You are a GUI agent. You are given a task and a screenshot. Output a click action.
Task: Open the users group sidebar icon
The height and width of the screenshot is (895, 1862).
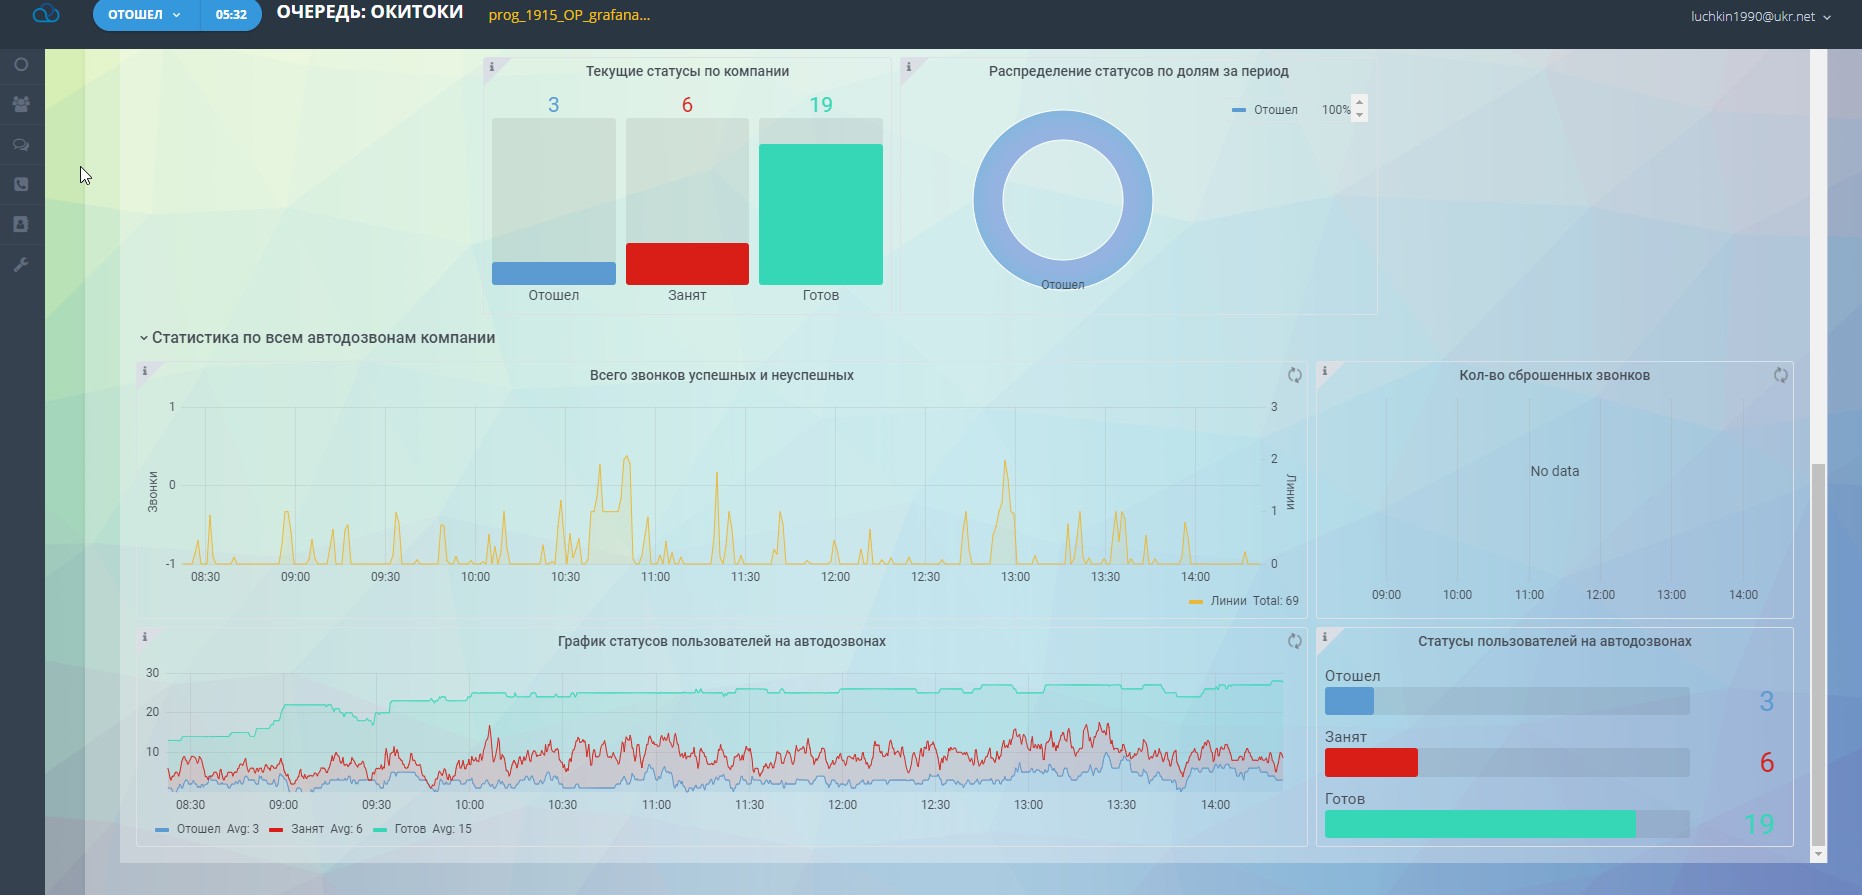click(21, 104)
